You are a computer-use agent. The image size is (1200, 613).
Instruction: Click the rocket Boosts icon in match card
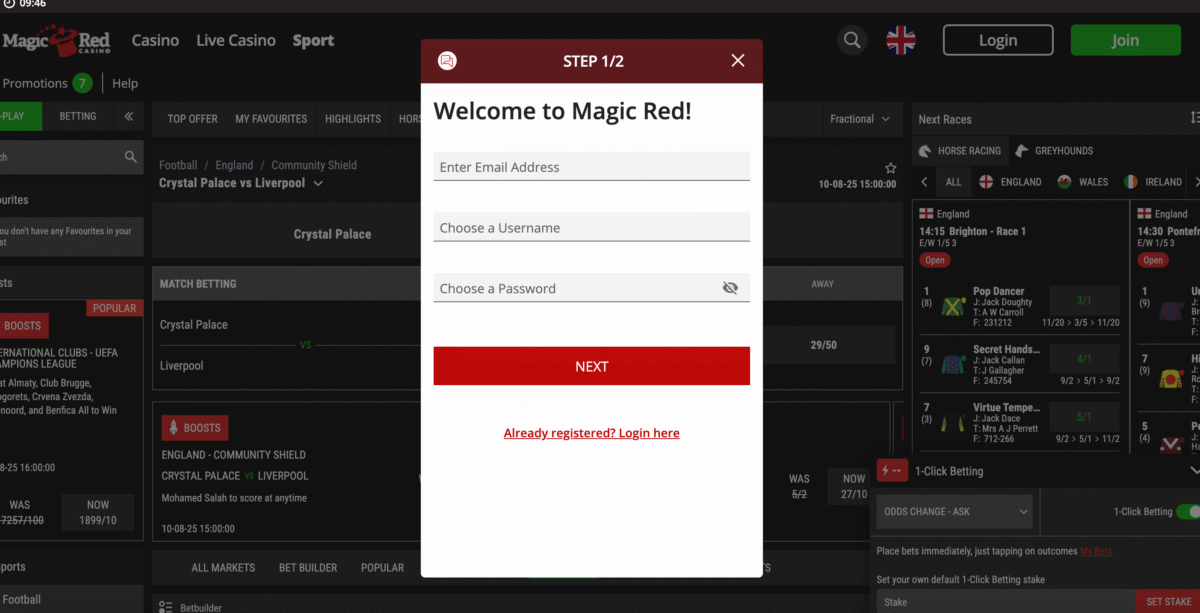pos(173,428)
